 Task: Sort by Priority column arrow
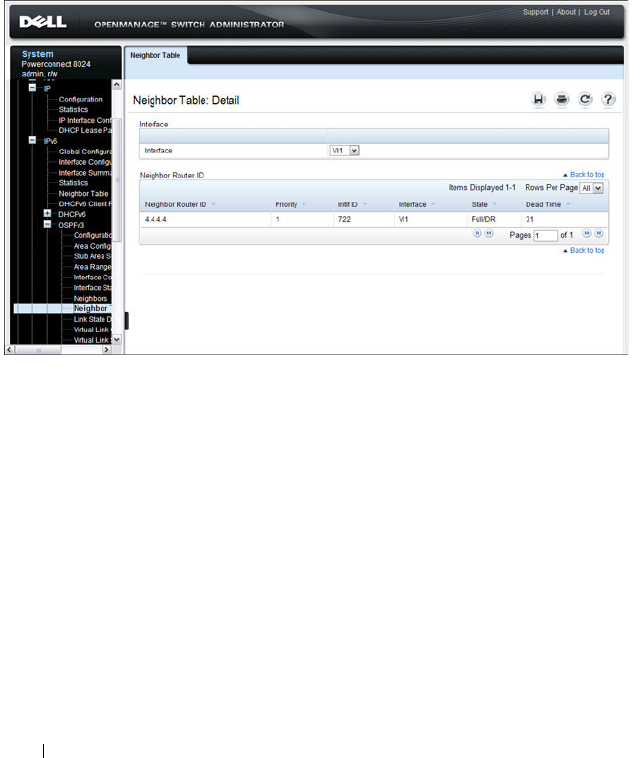304,204
